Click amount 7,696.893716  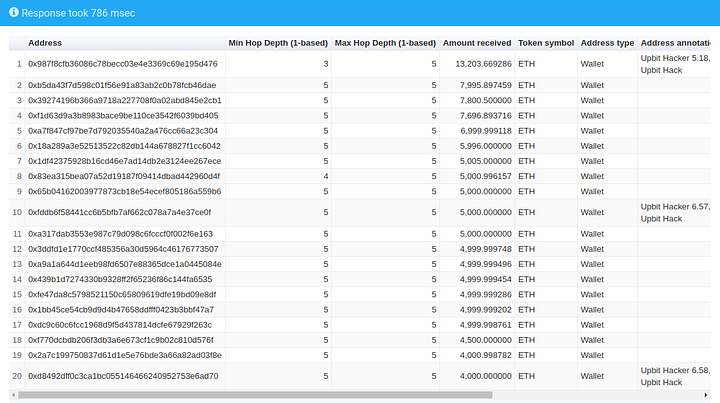click(485, 116)
